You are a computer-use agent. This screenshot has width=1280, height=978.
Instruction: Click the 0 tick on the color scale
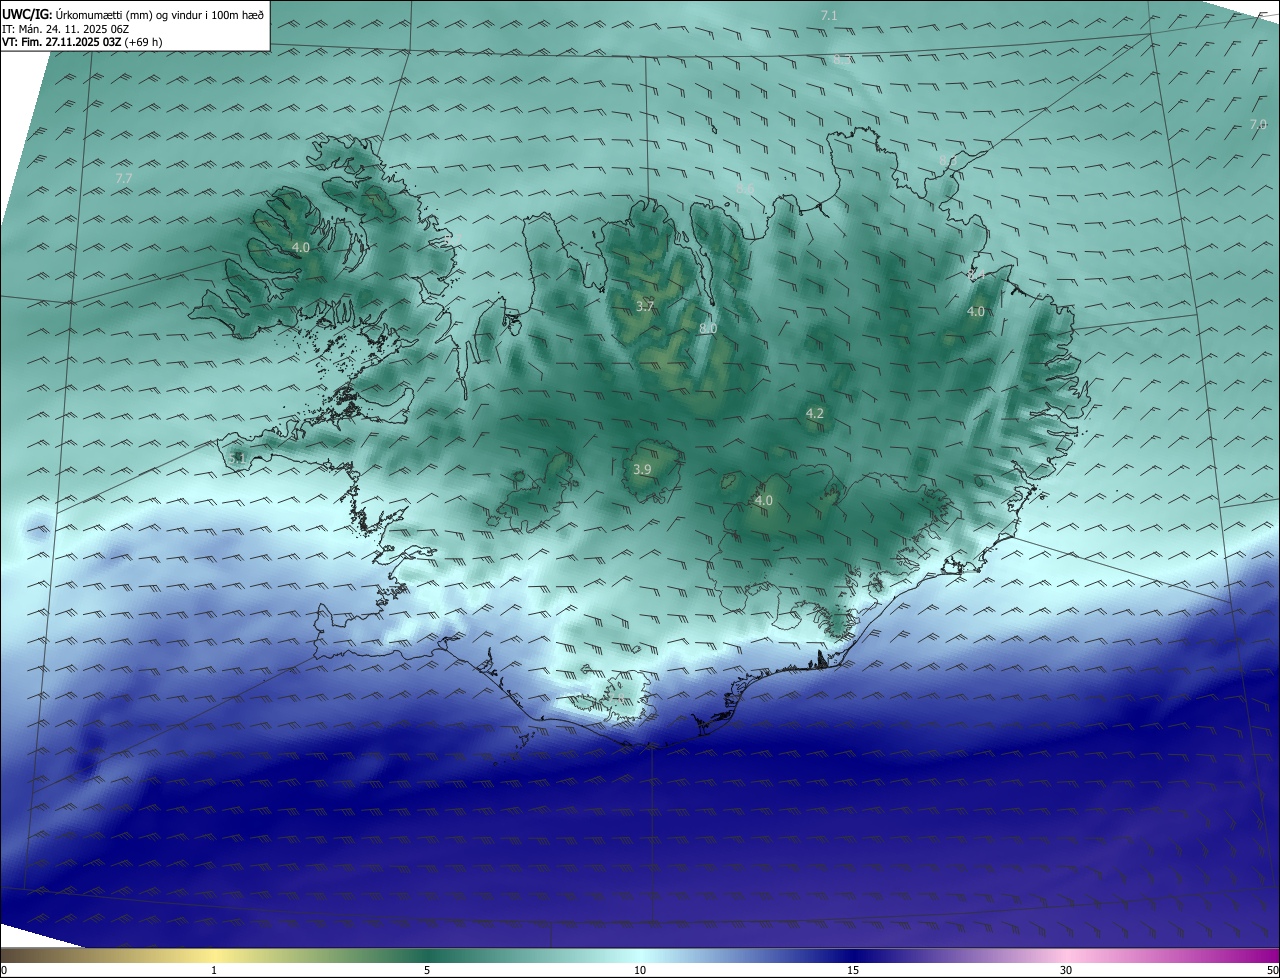tap(4, 970)
